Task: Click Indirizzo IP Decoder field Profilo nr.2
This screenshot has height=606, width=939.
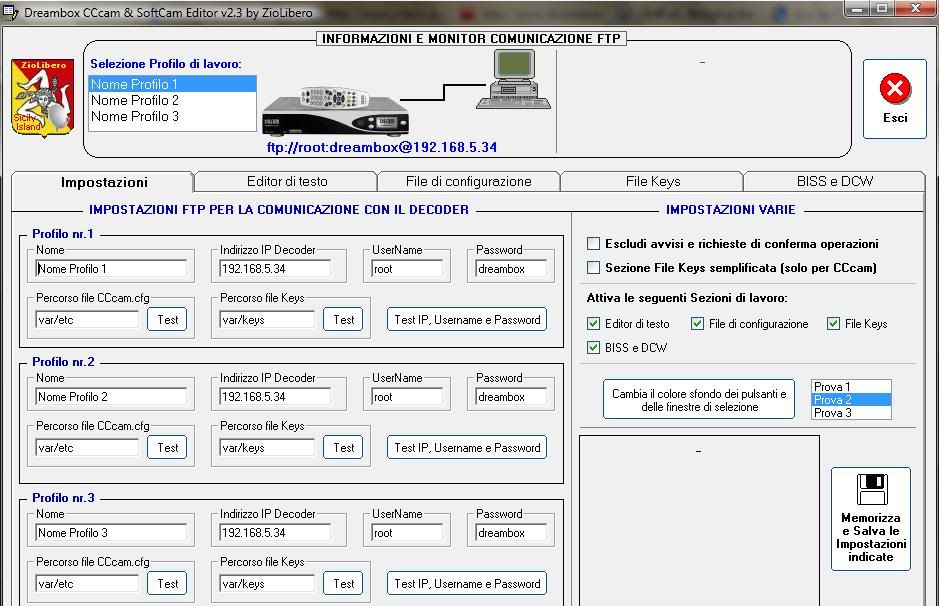Action: coord(275,397)
